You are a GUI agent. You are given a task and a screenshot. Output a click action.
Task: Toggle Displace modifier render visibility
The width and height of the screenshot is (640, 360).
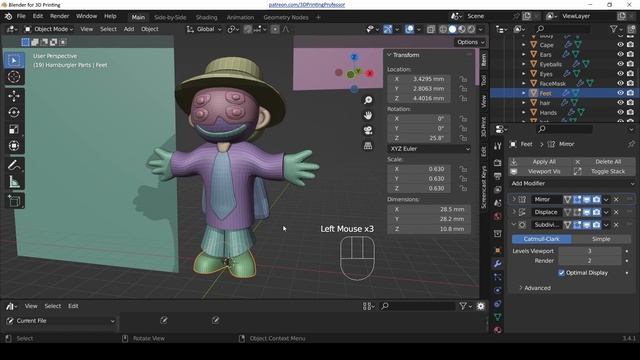coord(596,212)
